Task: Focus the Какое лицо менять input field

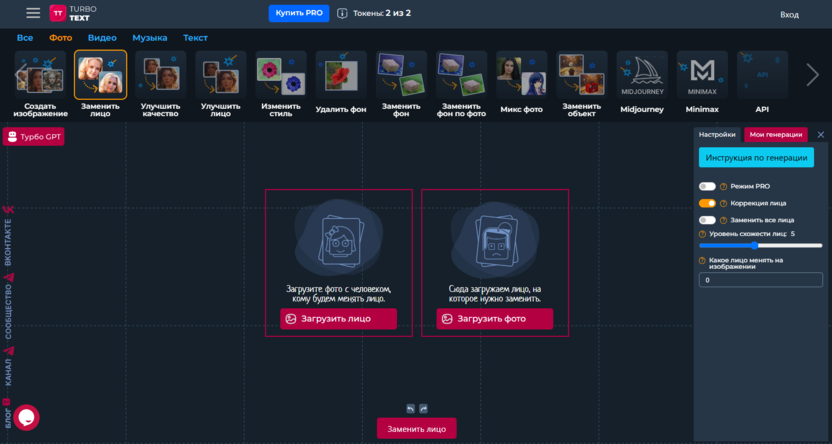Action: 760,280
